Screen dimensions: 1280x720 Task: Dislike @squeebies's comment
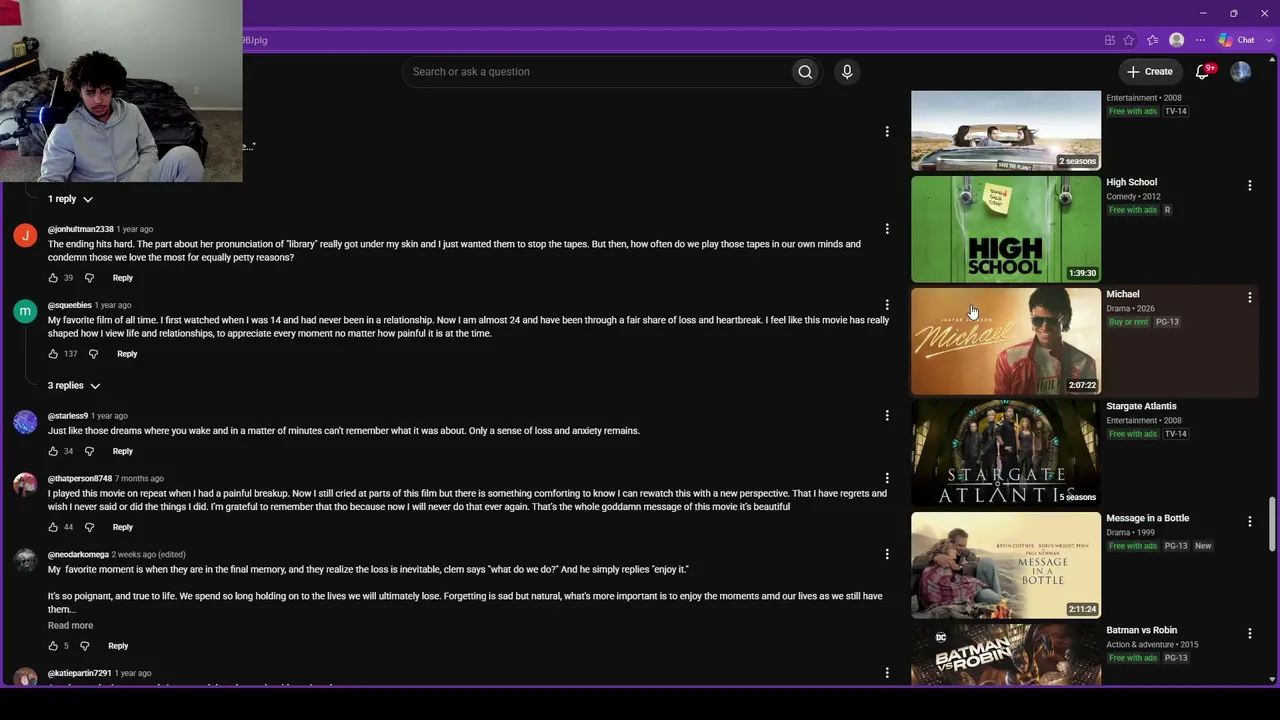pyautogui.click(x=93, y=354)
